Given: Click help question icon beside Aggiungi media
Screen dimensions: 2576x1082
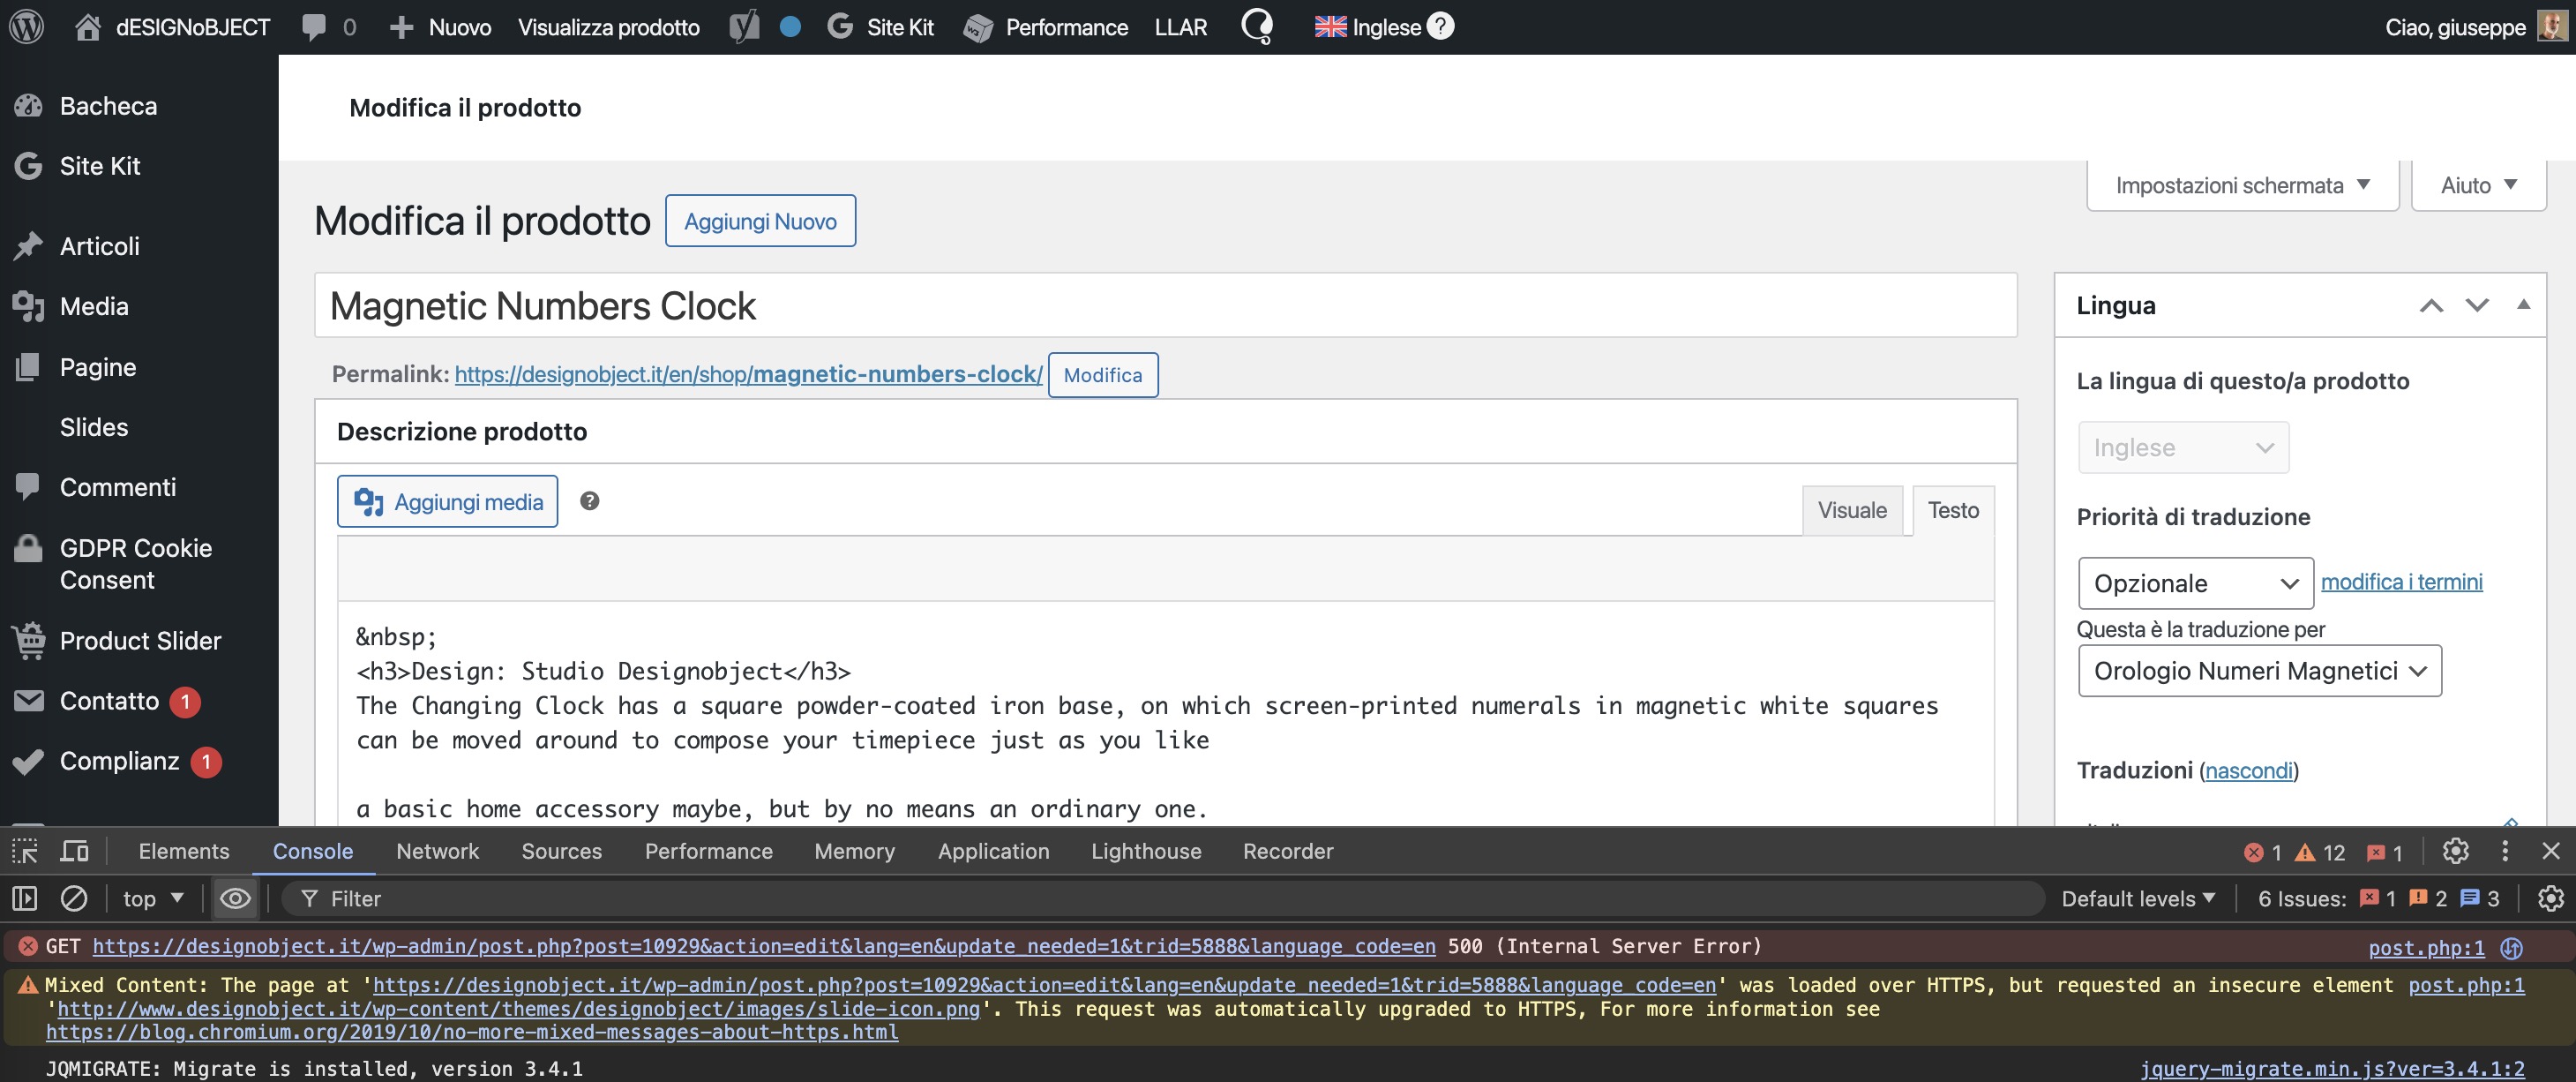Looking at the screenshot, I should 589,501.
